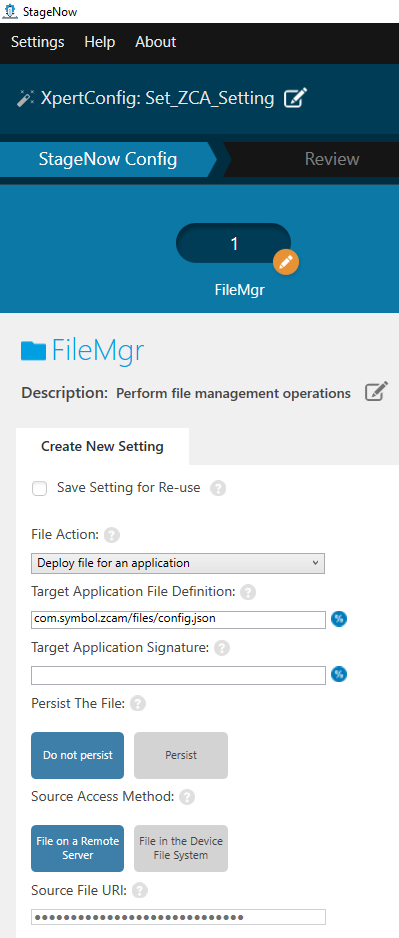Click the FileMgr heading text
This screenshot has width=399, height=938.
click(x=98, y=351)
